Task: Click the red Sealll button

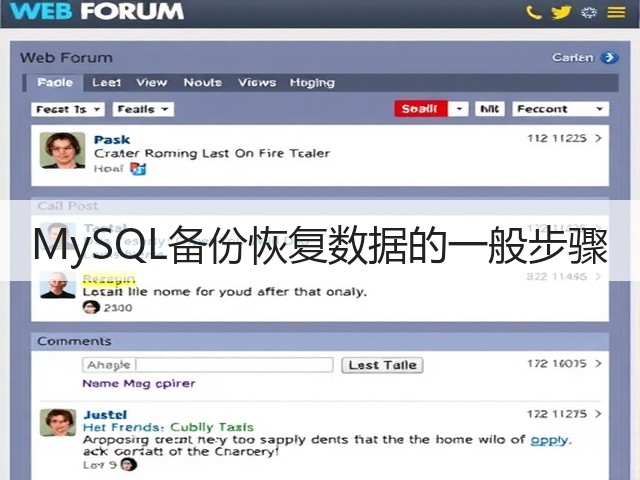Action: [x=421, y=109]
